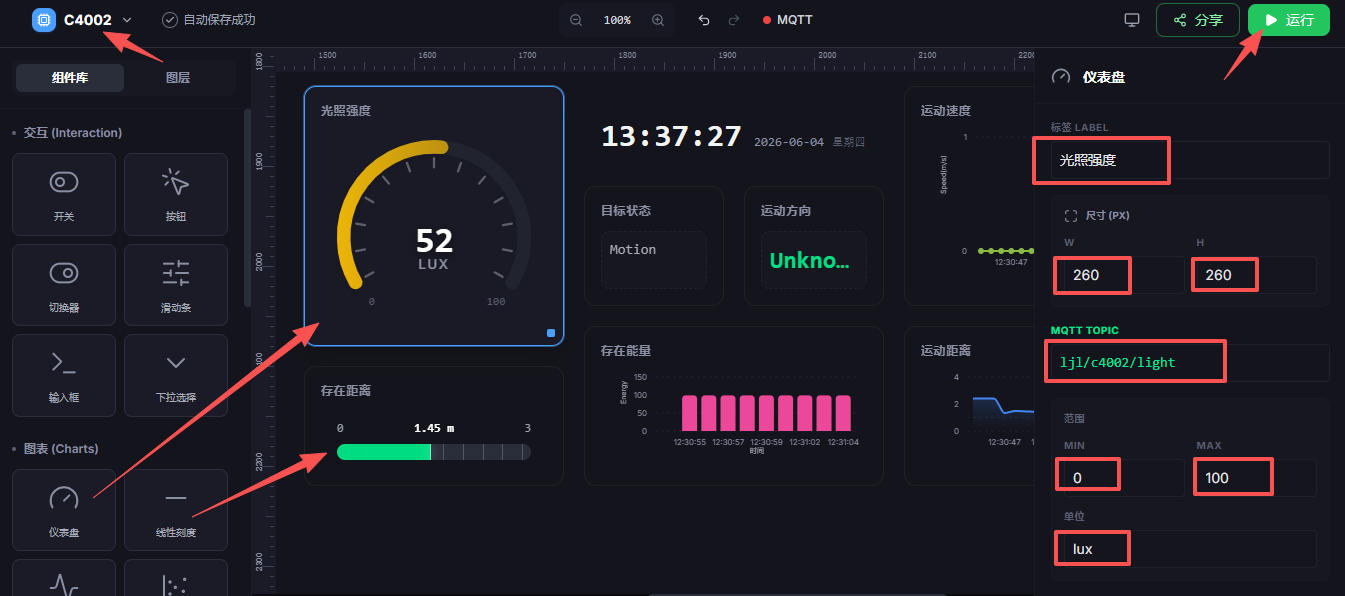Select the 运动方向 Unknown widget
Viewport: 1345px width, 596px height.
813,245
